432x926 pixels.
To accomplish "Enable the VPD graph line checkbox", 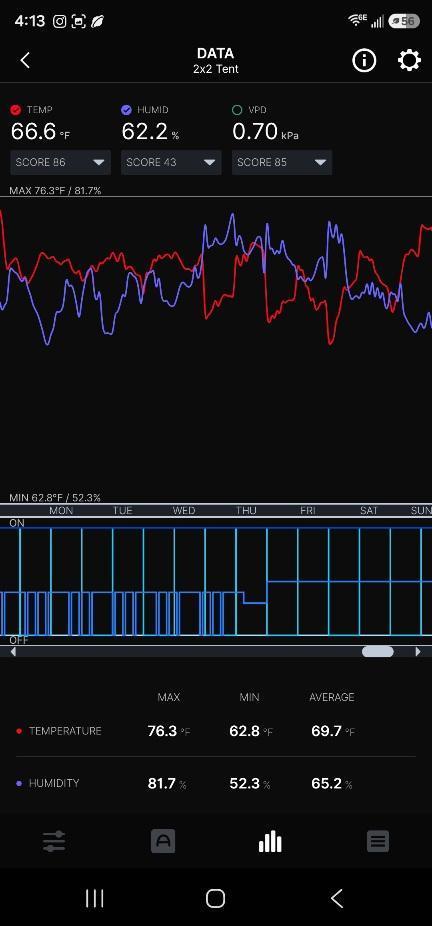I will coord(237,110).
